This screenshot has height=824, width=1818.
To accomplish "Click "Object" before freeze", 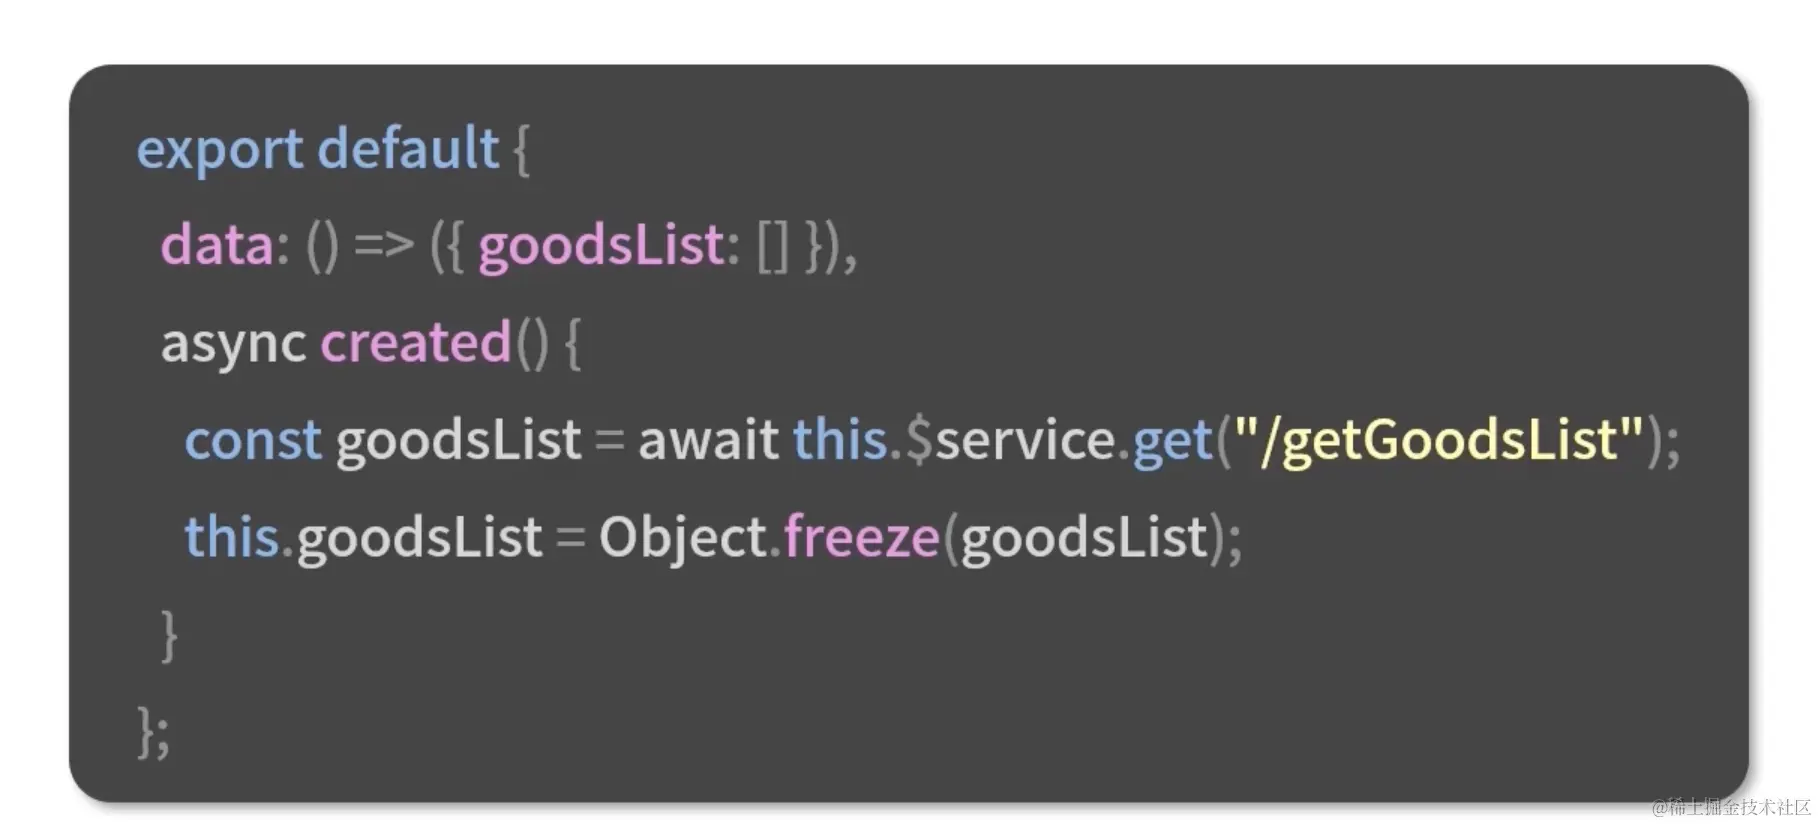I will tap(682, 538).
